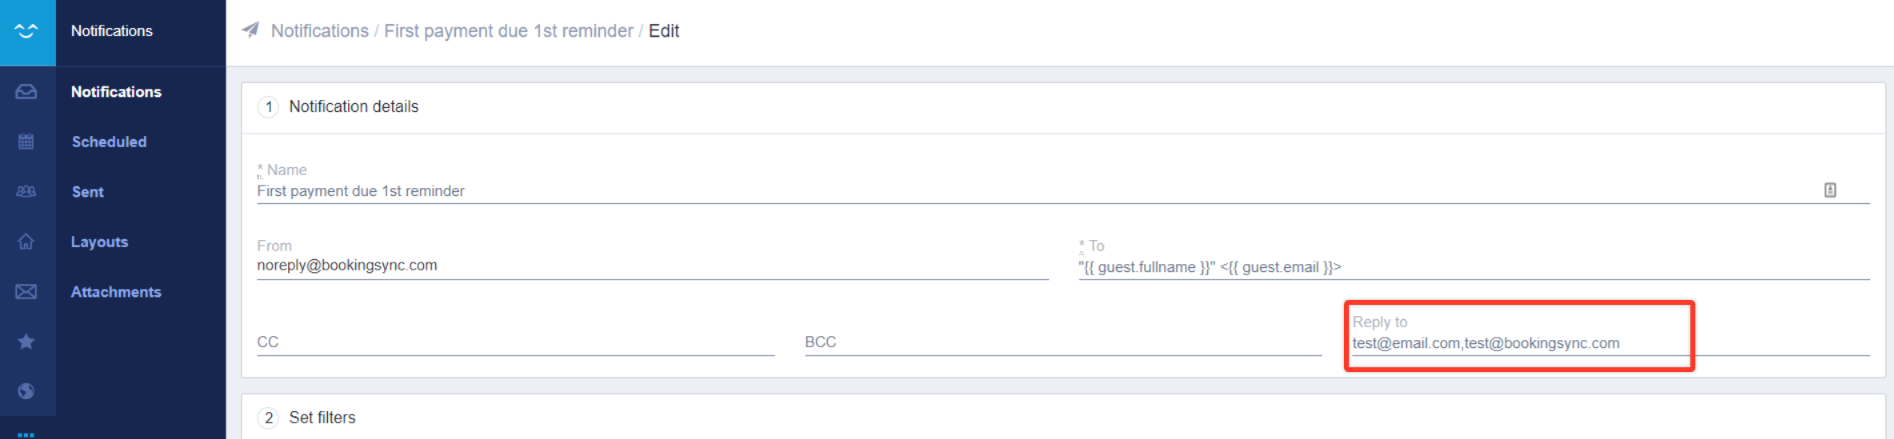
Task: Focus the CC input field
Action: (515, 342)
